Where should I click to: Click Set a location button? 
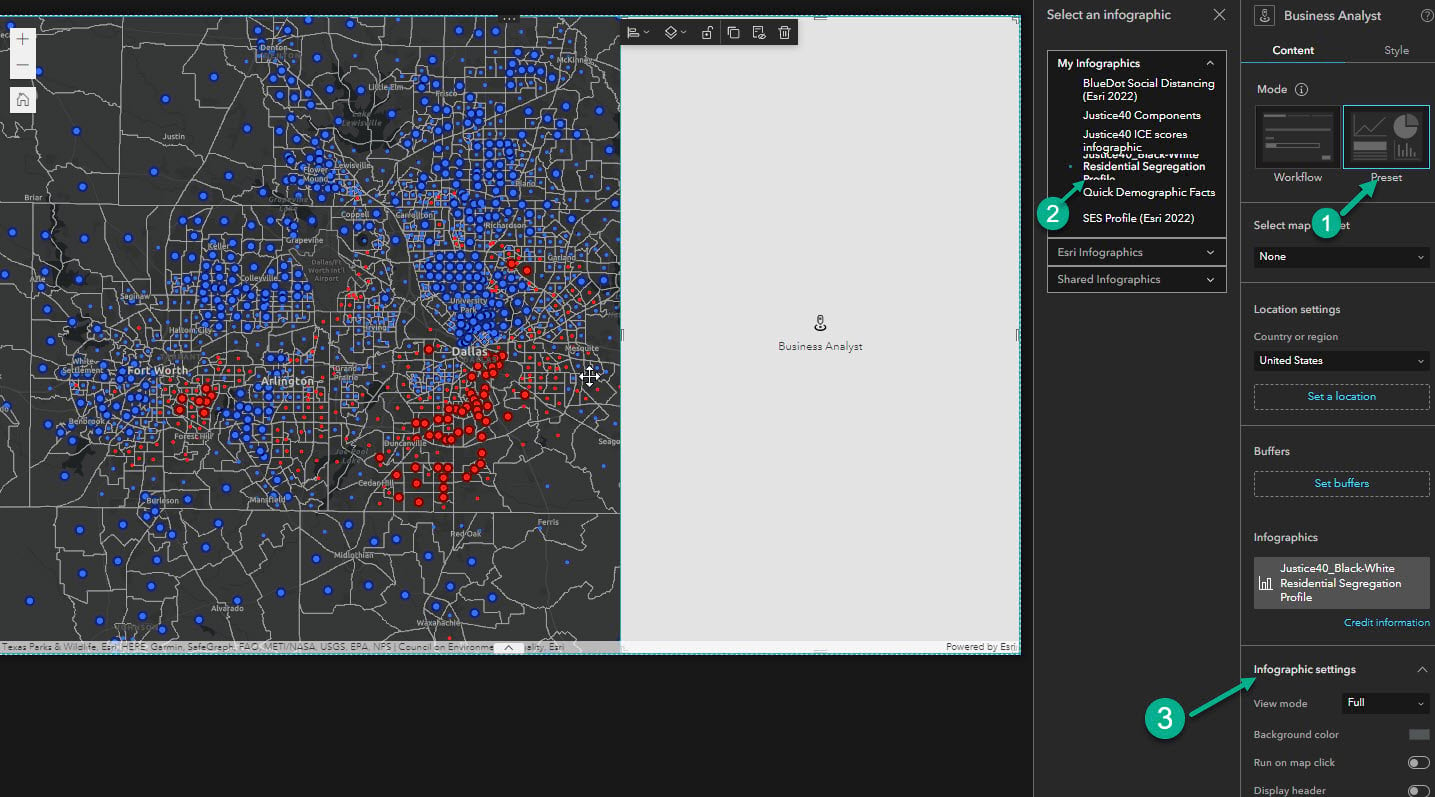(x=1341, y=396)
